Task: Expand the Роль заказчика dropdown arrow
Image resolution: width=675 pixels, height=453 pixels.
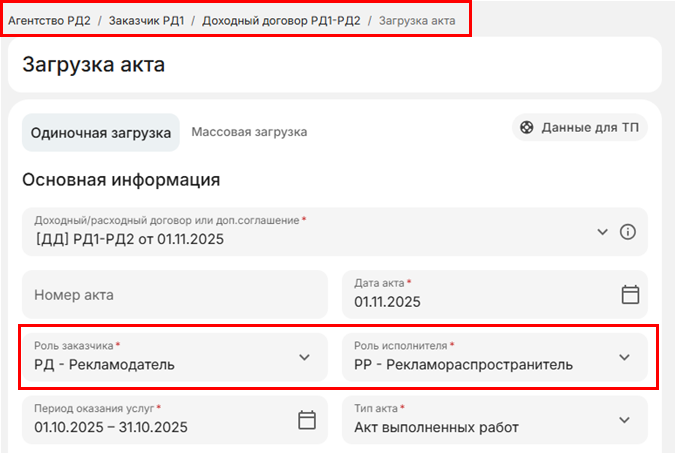Action: pyautogui.click(x=305, y=357)
